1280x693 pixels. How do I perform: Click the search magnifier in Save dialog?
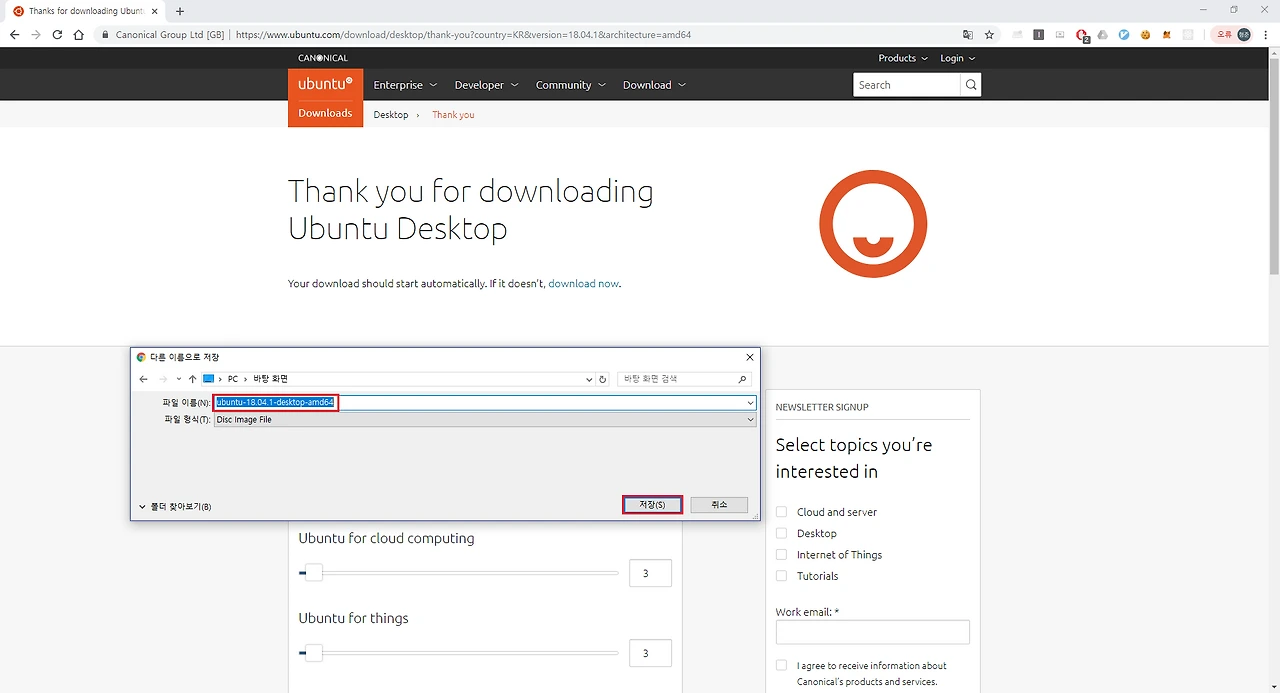[742, 379]
